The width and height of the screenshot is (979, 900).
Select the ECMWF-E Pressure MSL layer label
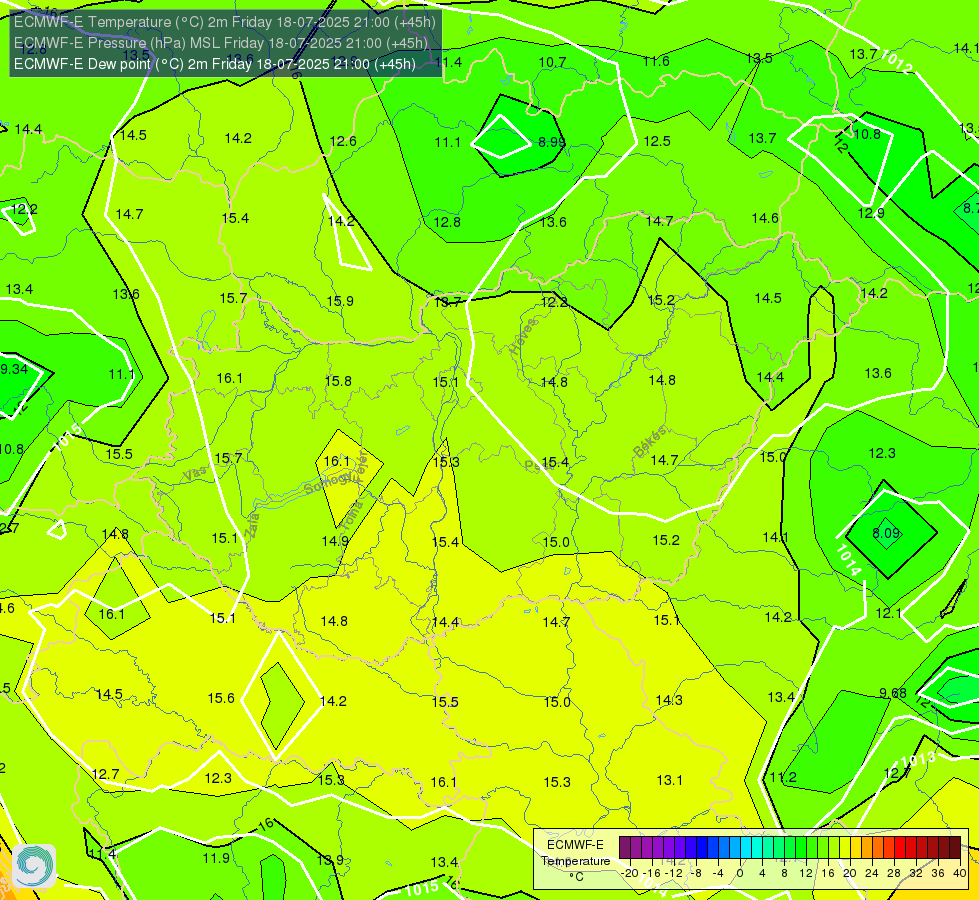coord(221,43)
